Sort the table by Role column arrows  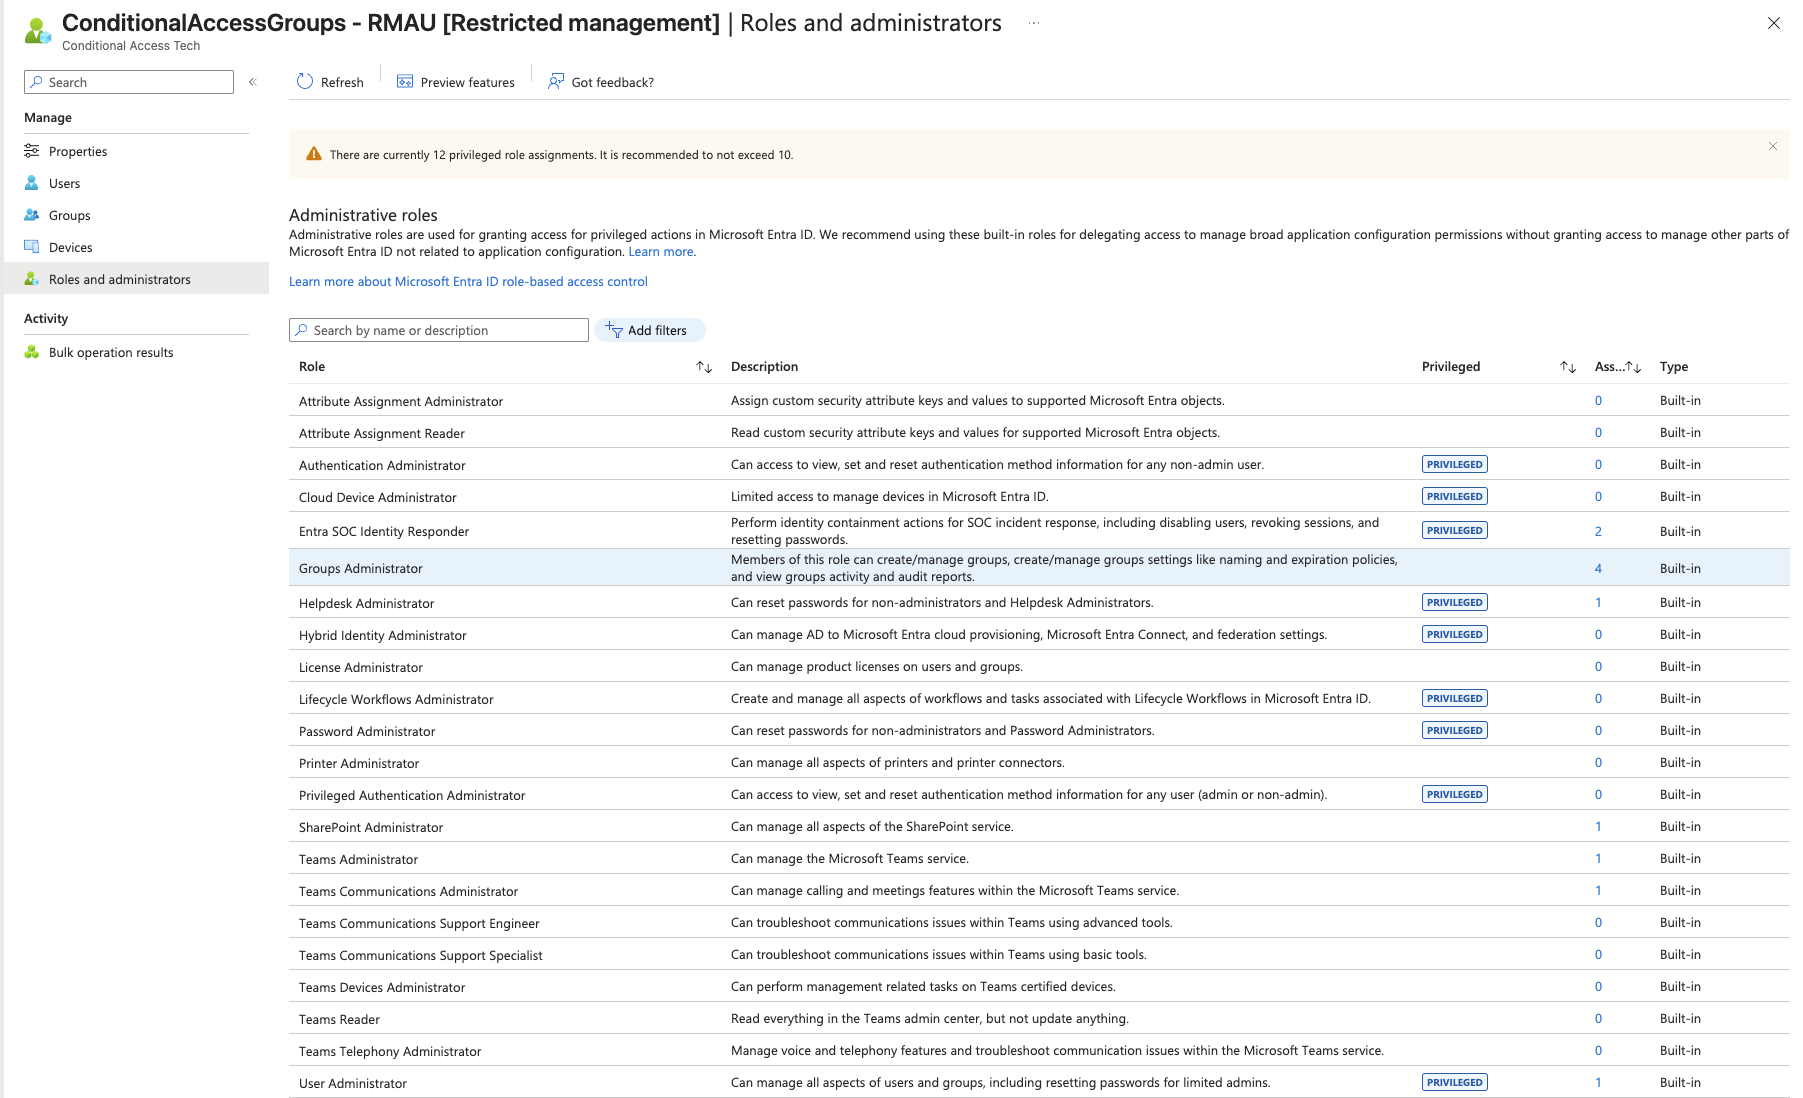[x=704, y=367]
